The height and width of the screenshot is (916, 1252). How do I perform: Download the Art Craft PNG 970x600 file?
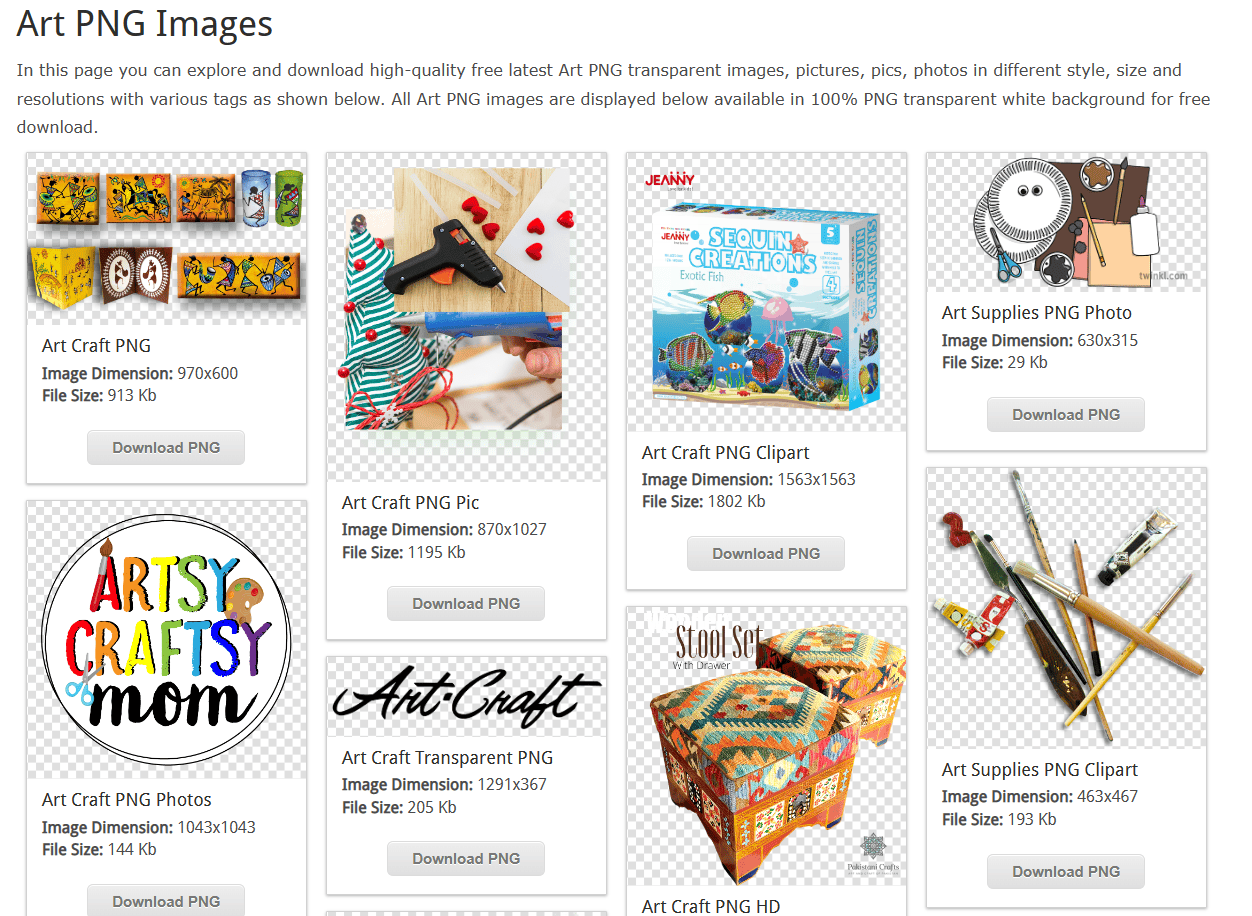[x=166, y=448]
